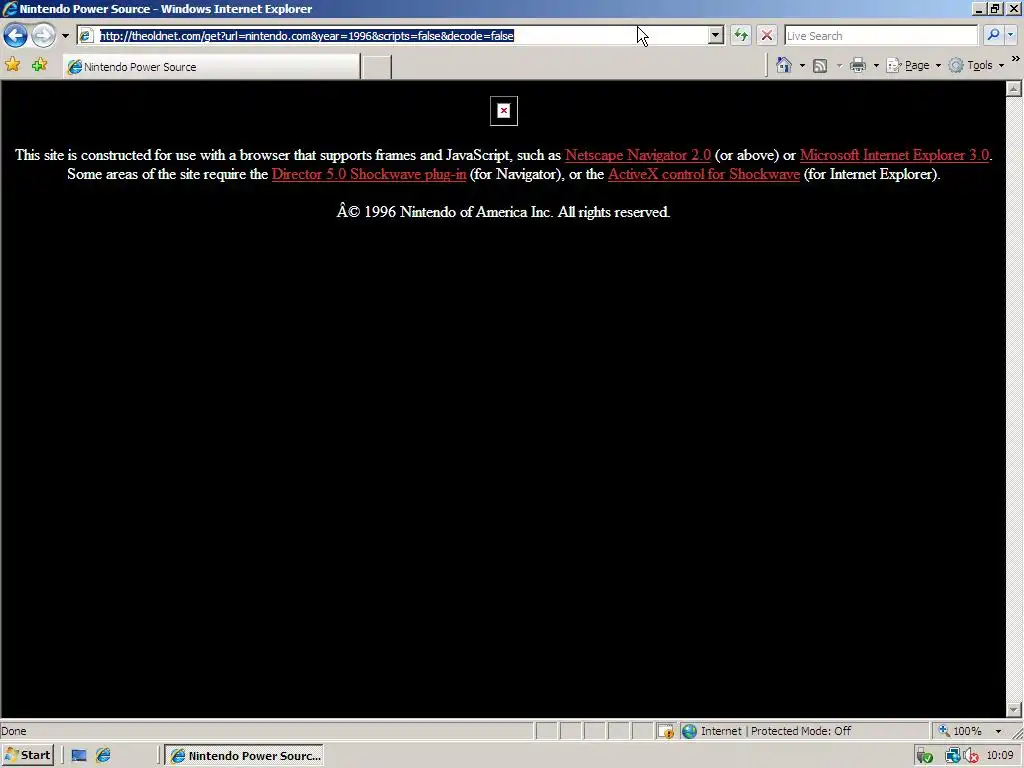Click the network connection tray icon
Viewport: 1024px width, 768px height.
[x=953, y=756]
